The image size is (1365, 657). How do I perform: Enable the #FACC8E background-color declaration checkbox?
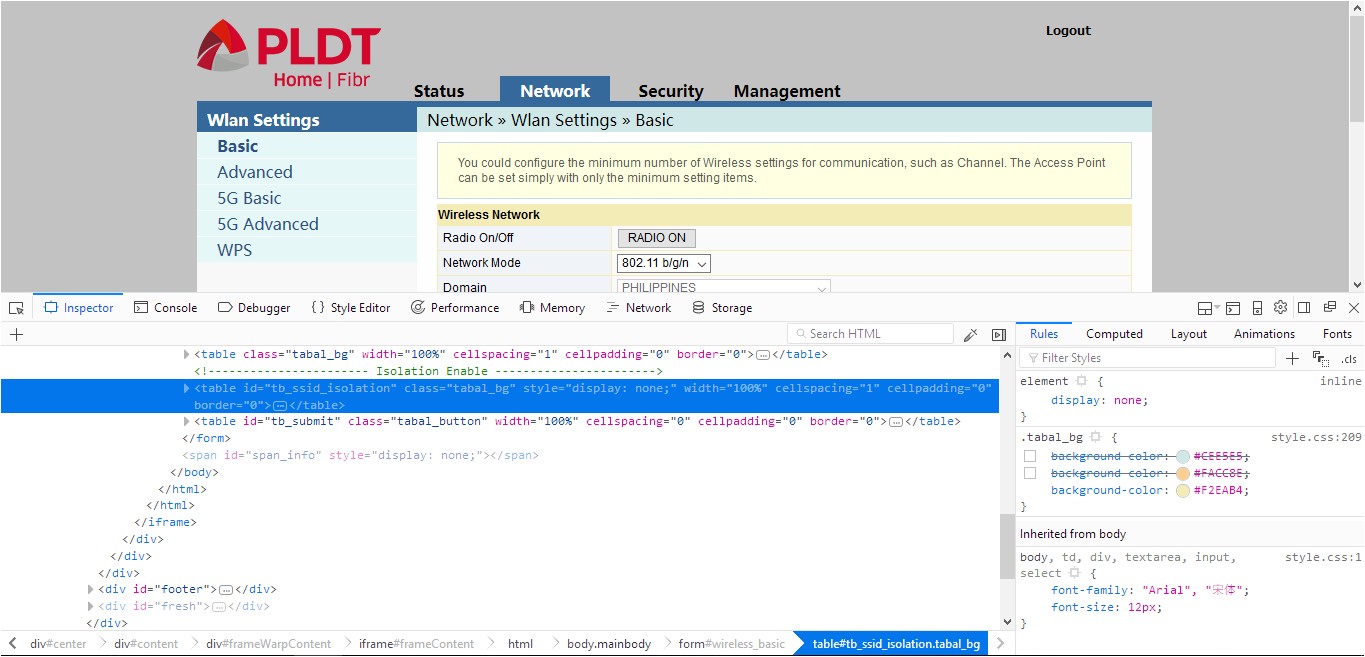(1030, 473)
